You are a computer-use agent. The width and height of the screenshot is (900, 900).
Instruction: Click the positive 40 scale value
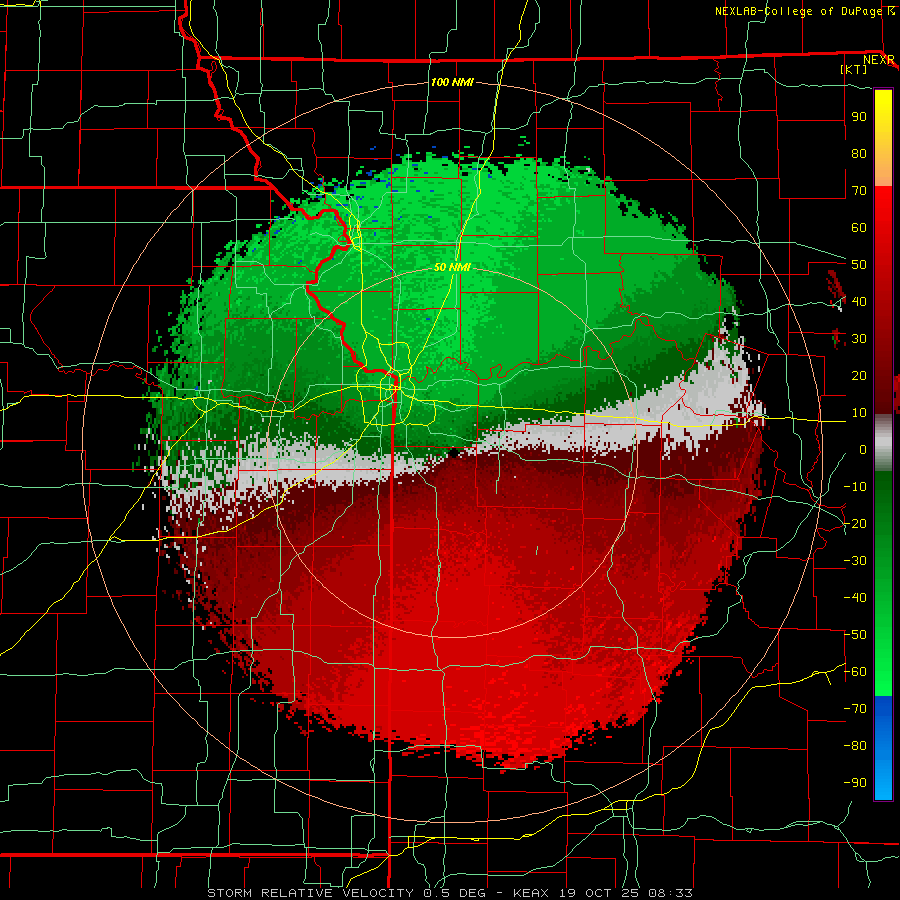(x=859, y=301)
